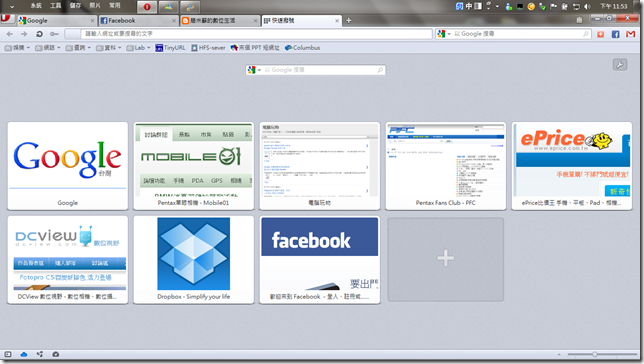Image resolution: width=644 pixels, height=364 pixels.
Task: Open the DCView speed dial thumbnail
Action: click(68, 260)
